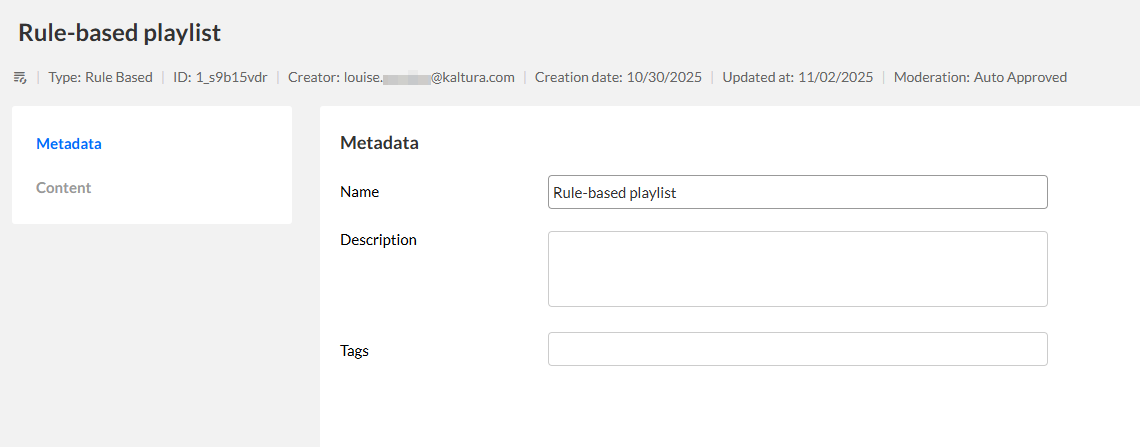Click the Creation date 10/30/2025 text
This screenshot has height=447, width=1140.
(x=618, y=77)
